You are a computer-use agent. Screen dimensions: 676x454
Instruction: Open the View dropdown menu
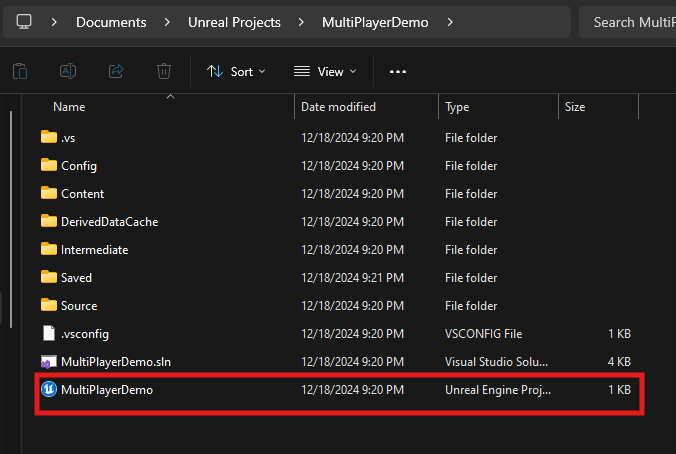click(325, 72)
